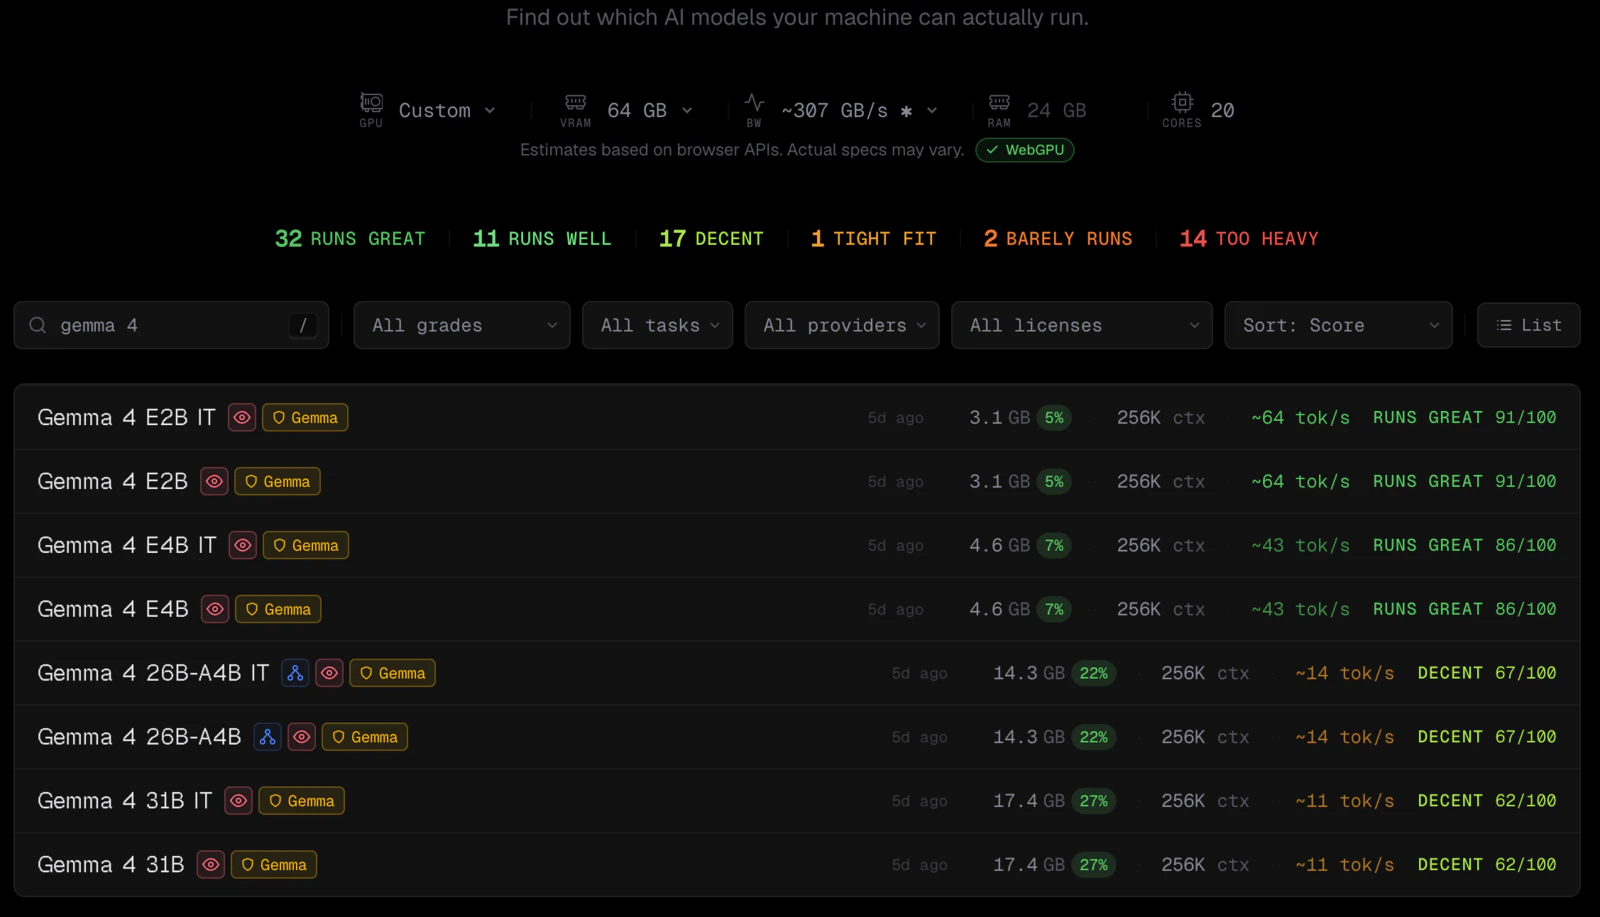
Task: Click Gemma license badge on Gemma 4 26B-A4B IT
Action: [392, 673]
